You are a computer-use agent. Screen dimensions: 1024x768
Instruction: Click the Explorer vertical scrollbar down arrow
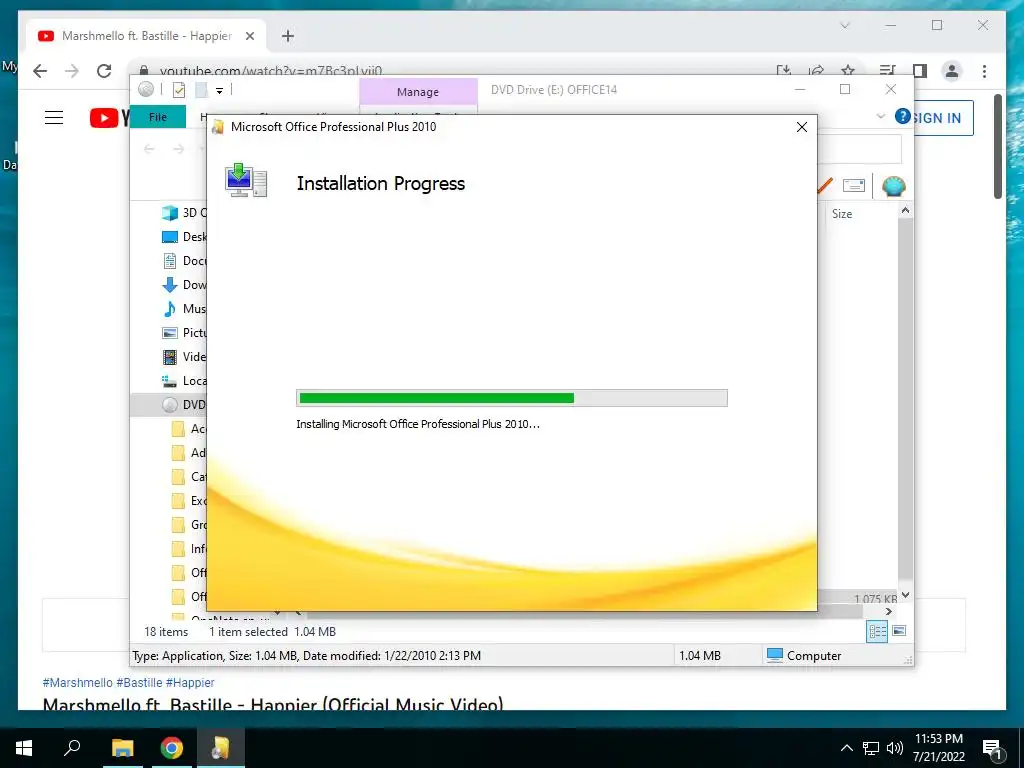tap(905, 595)
